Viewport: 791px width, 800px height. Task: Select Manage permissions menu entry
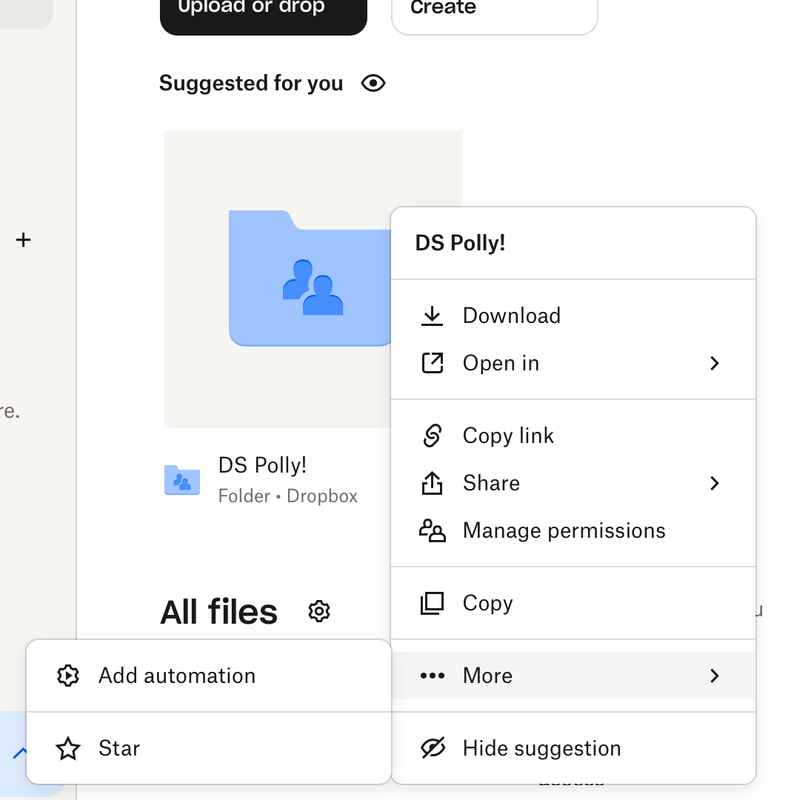click(x=563, y=531)
